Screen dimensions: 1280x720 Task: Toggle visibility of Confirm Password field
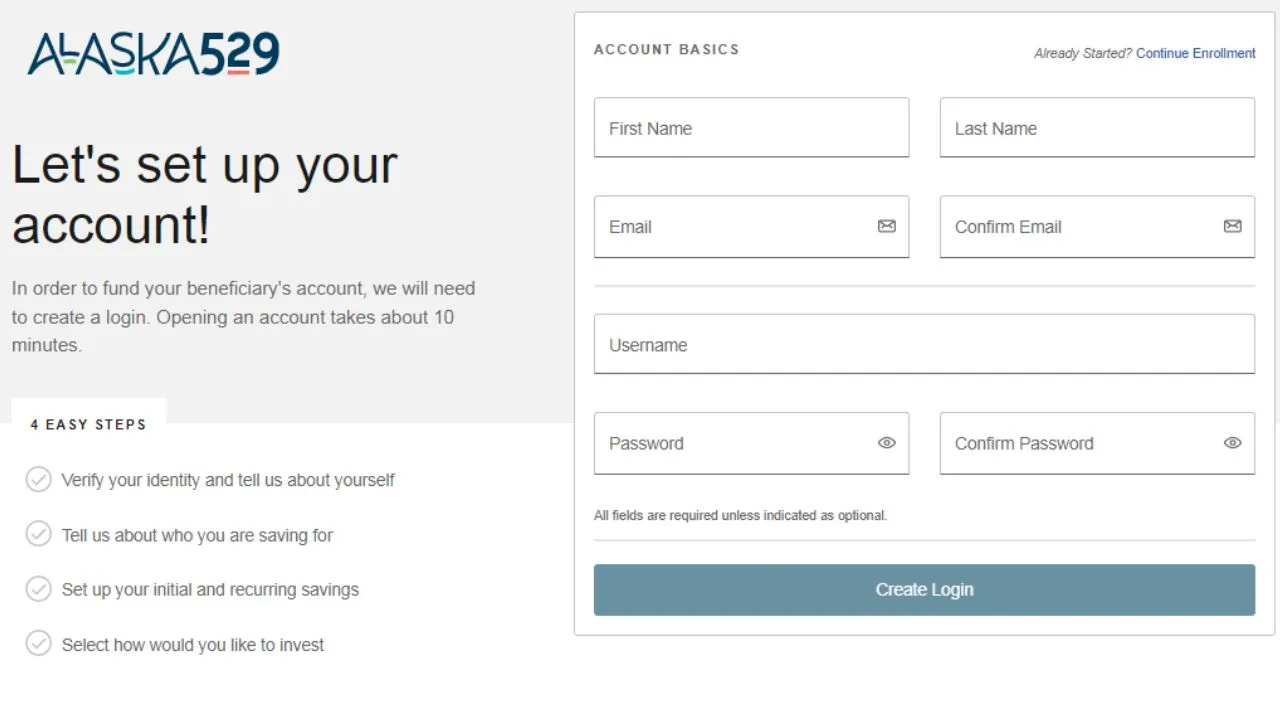pos(1233,443)
